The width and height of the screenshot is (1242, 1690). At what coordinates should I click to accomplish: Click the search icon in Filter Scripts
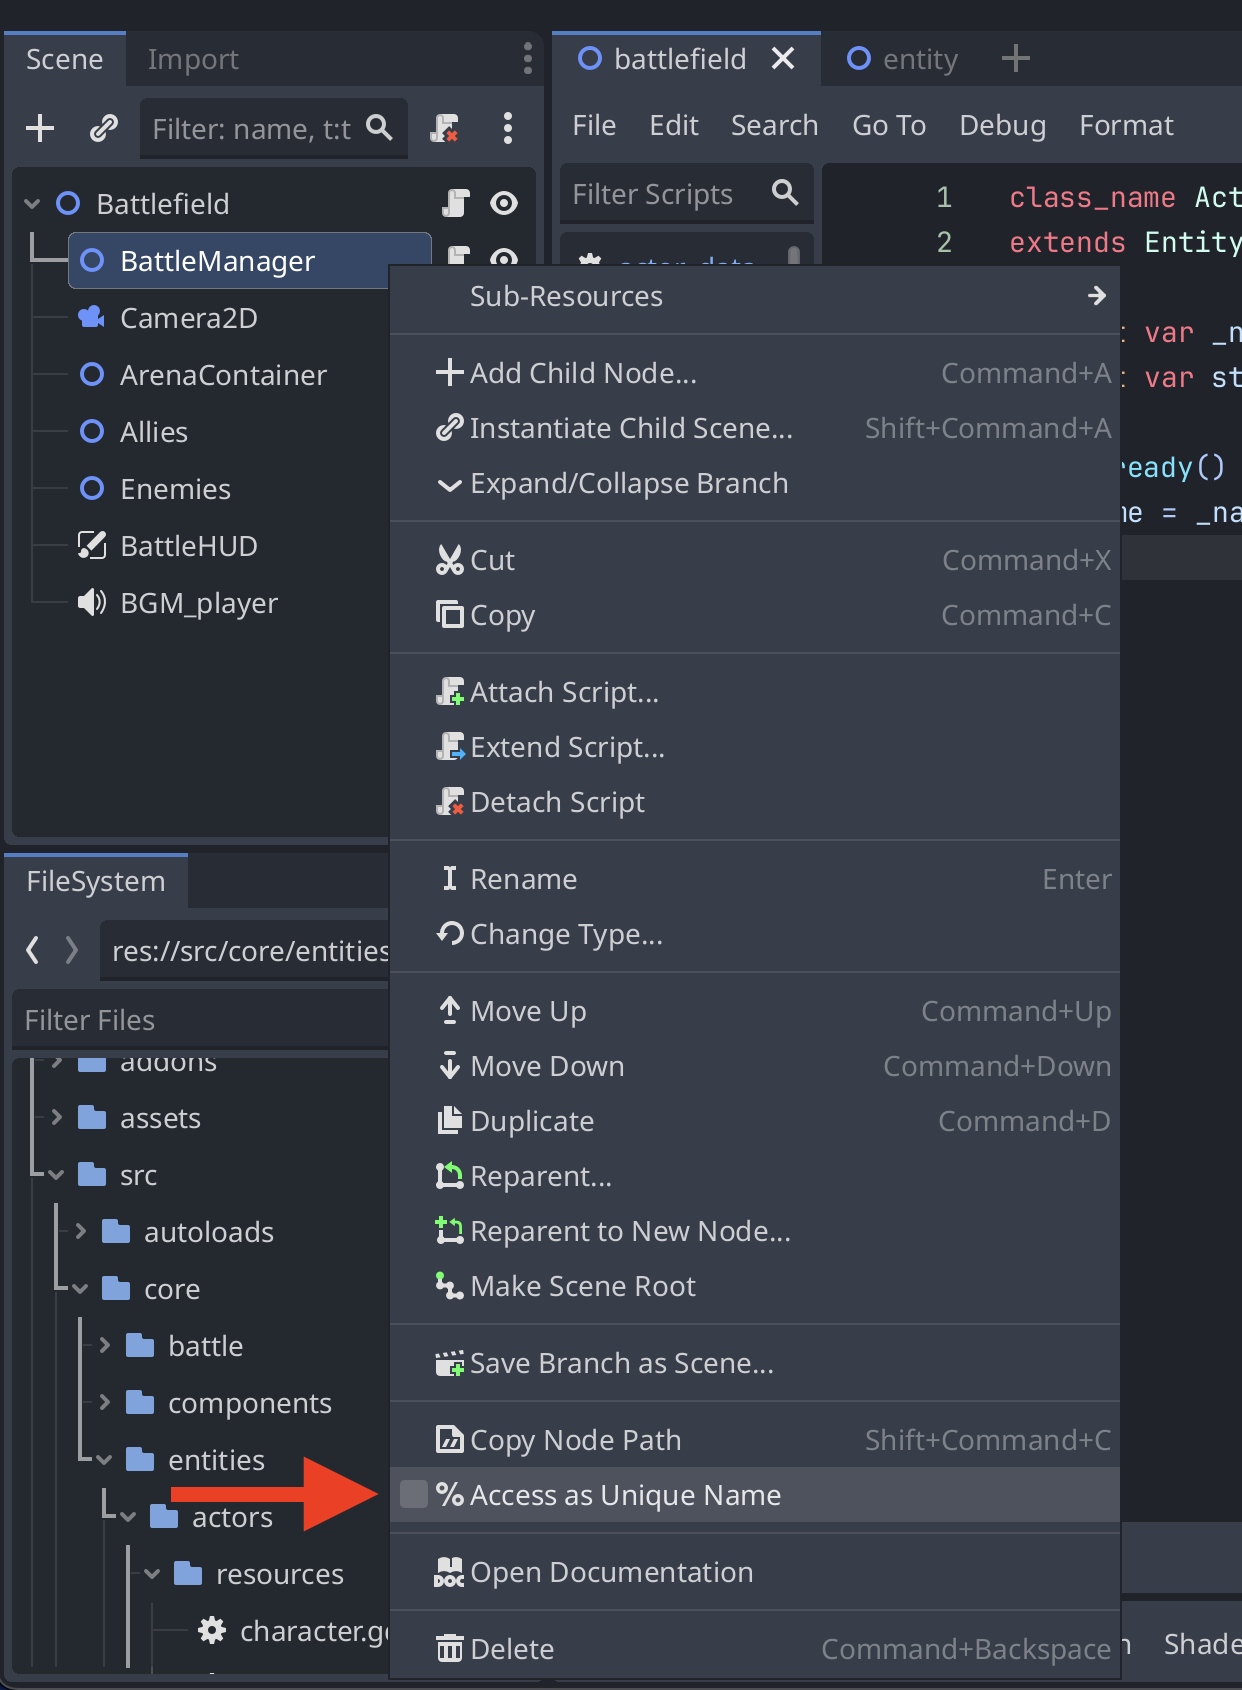tap(785, 193)
